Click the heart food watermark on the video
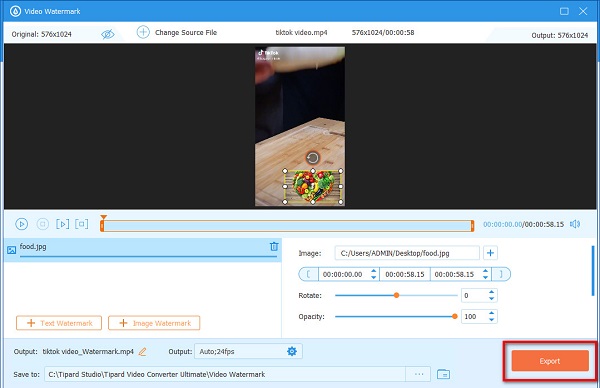This screenshot has width=600, height=388. (x=313, y=186)
